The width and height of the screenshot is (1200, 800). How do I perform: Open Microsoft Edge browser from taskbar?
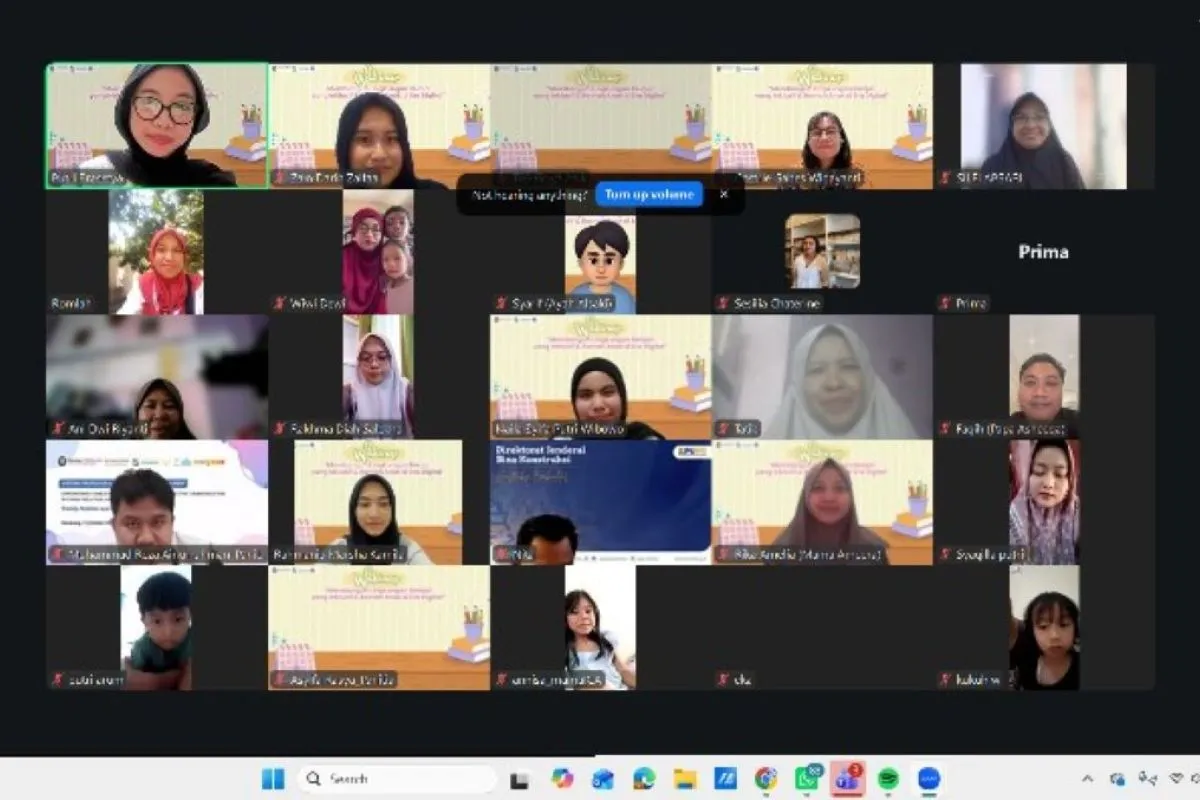644,779
